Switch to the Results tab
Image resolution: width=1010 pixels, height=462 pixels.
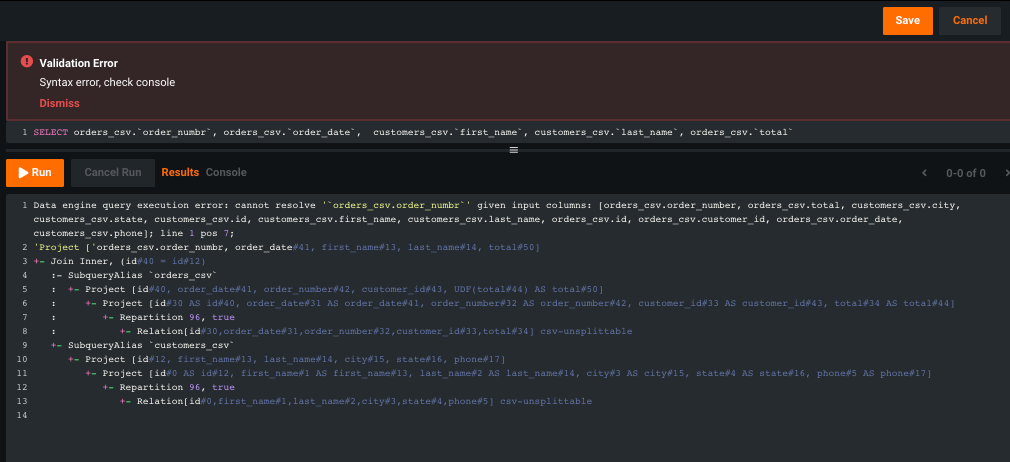tap(180, 172)
